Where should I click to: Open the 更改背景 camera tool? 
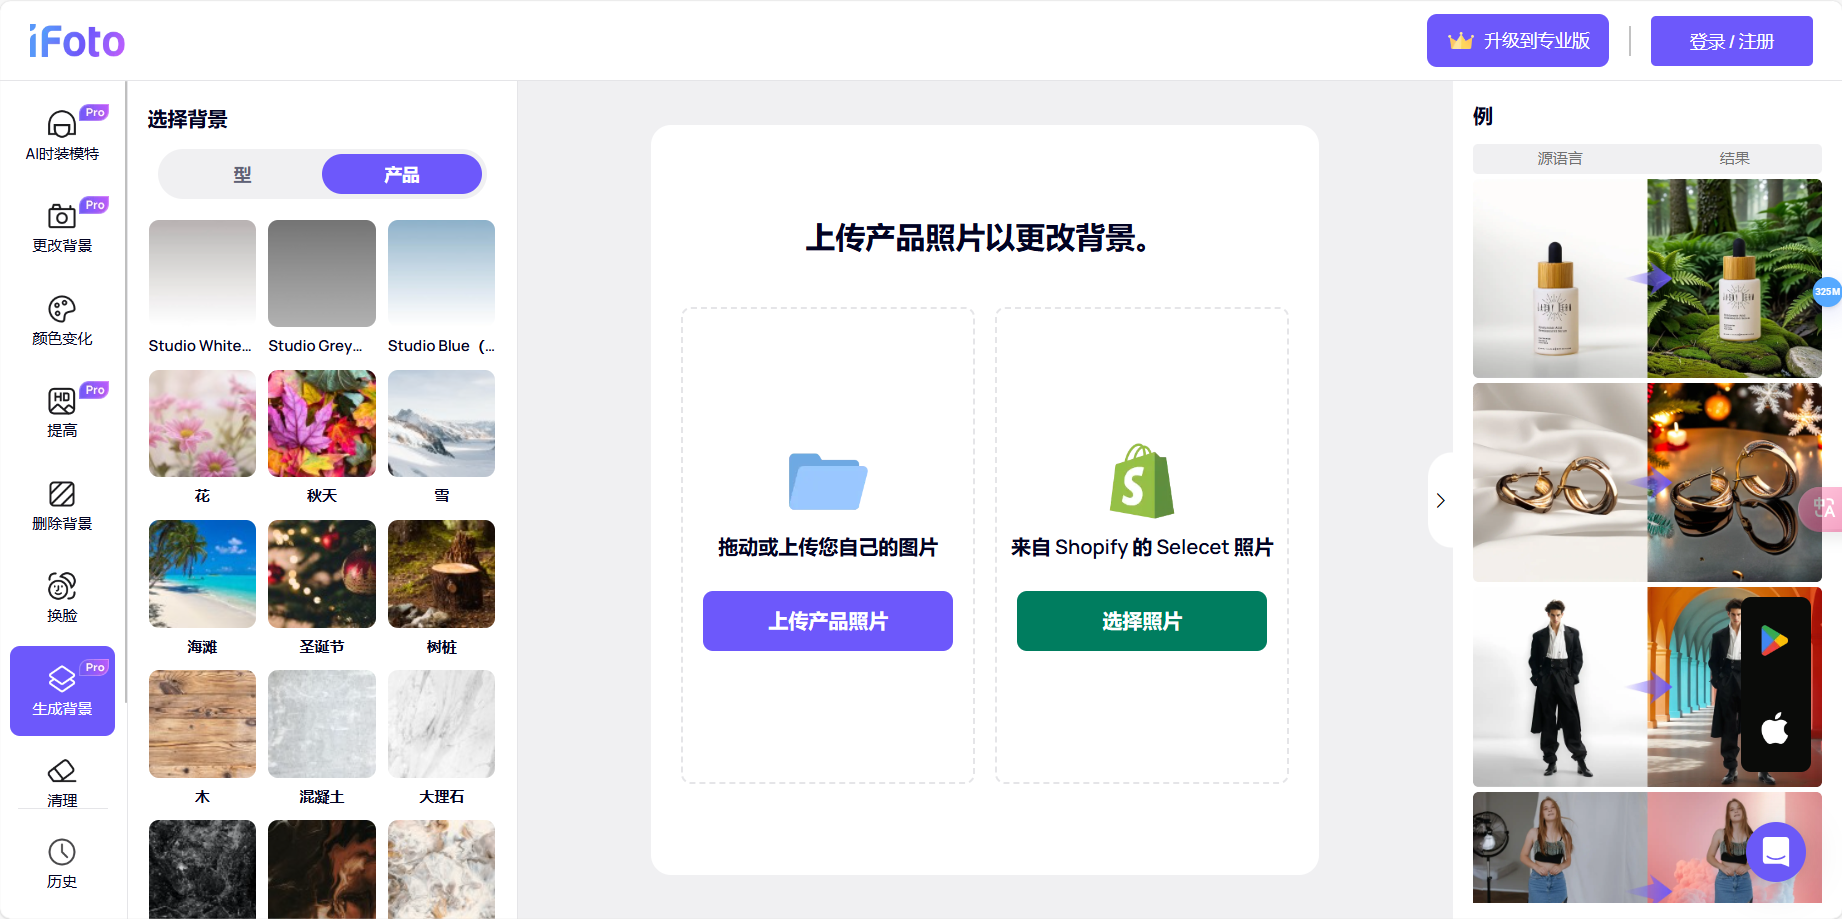point(62,227)
